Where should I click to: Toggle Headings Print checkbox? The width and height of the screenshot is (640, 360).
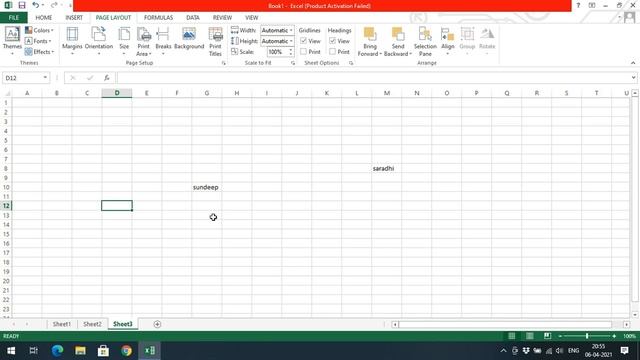332,52
